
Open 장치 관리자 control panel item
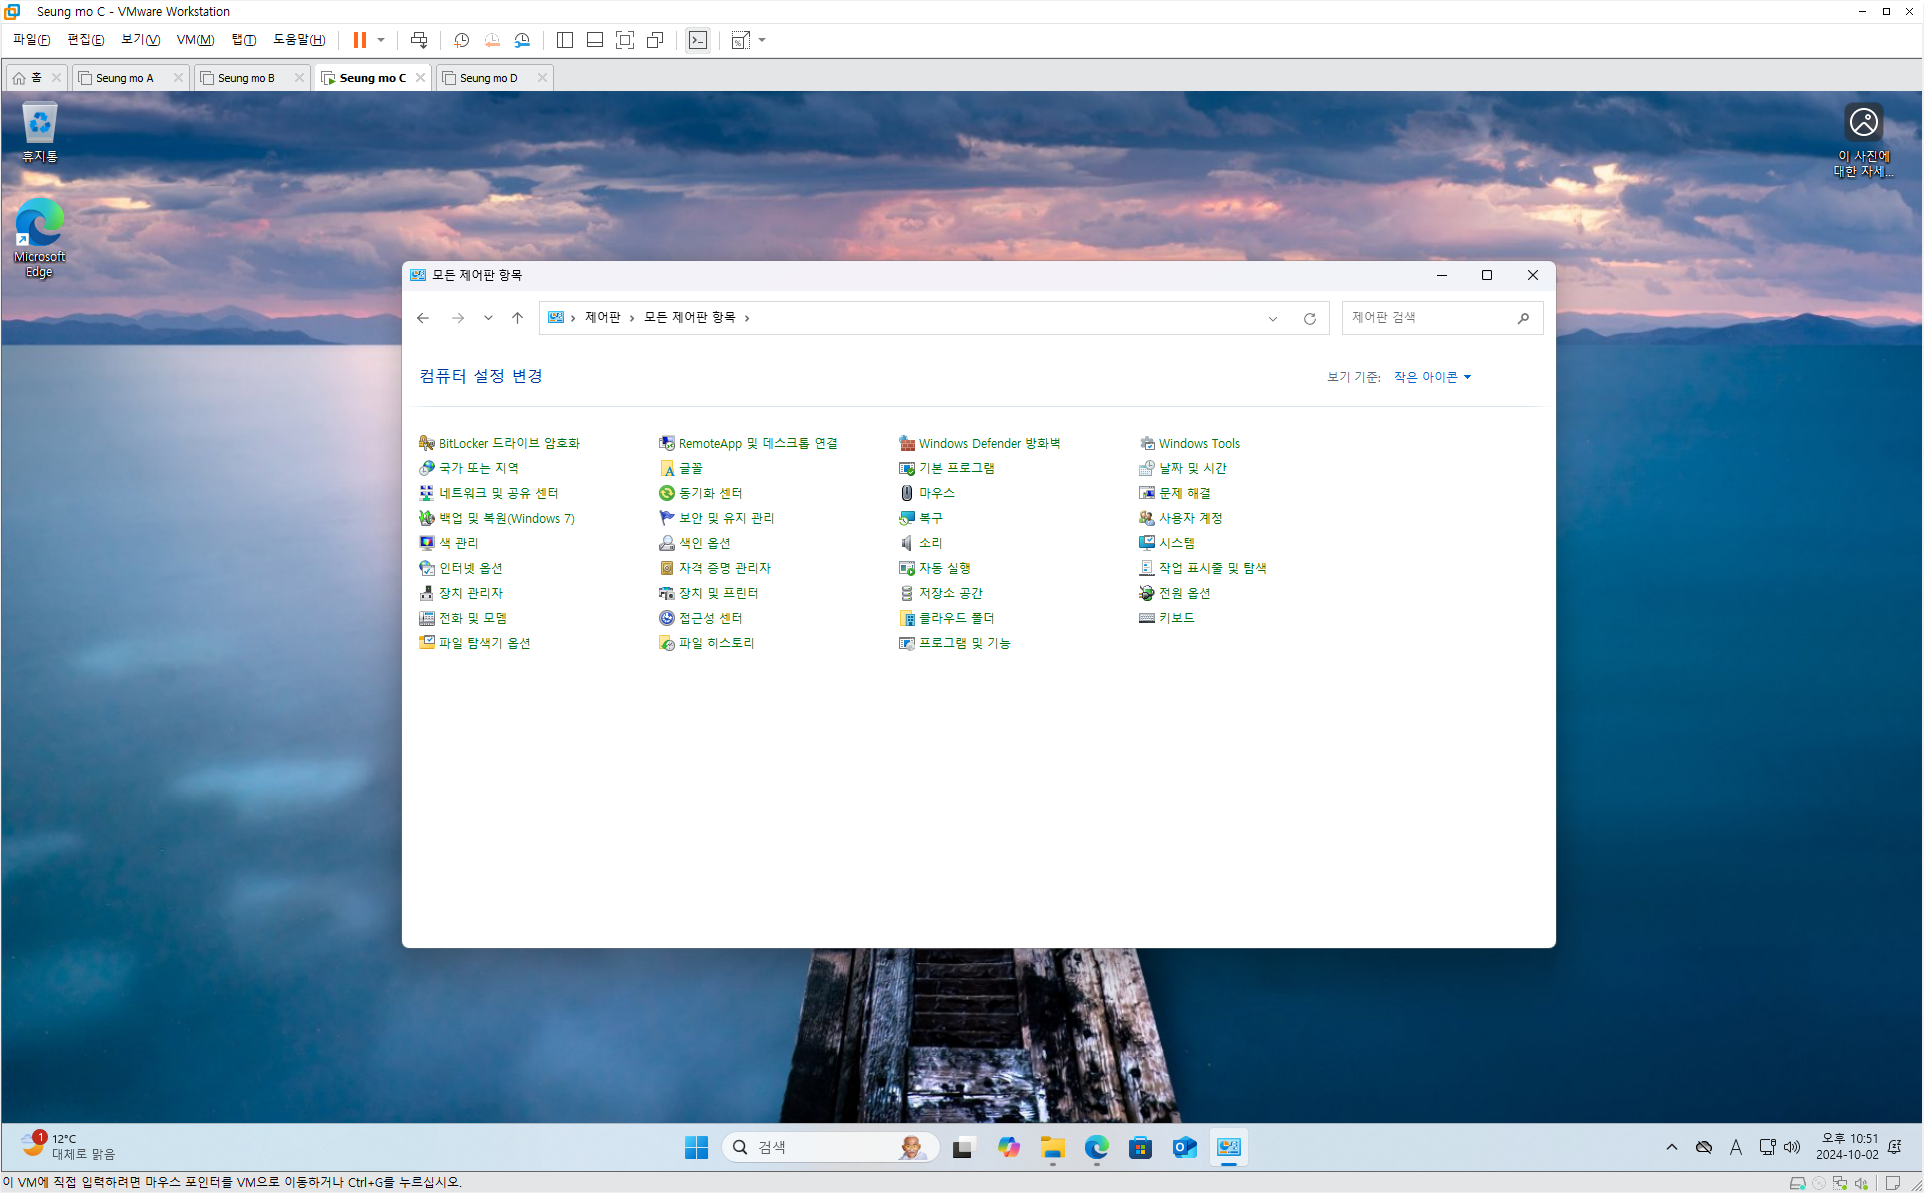coord(470,594)
